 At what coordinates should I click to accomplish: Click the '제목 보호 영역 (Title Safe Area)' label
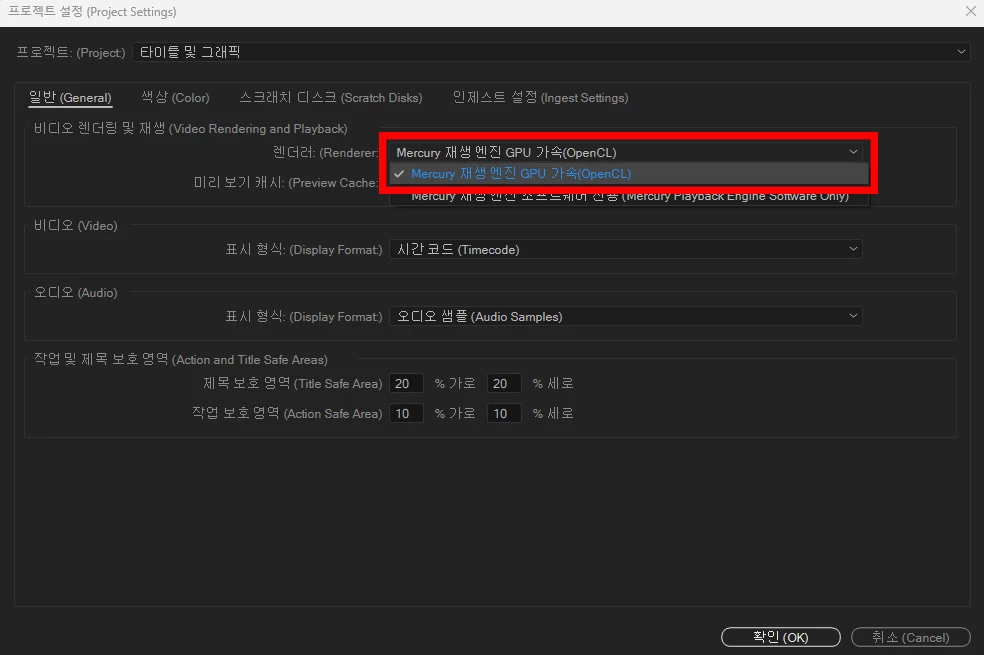[292, 383]
